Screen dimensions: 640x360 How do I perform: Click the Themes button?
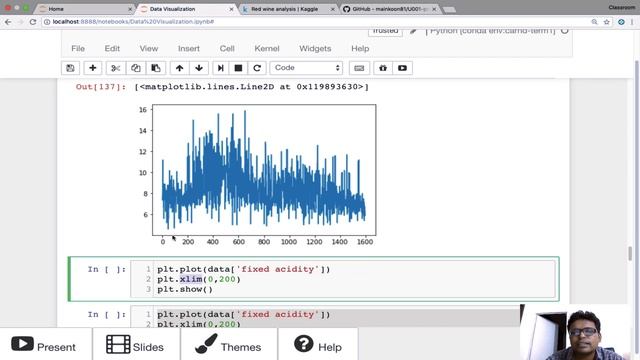[x=229, y=345]
